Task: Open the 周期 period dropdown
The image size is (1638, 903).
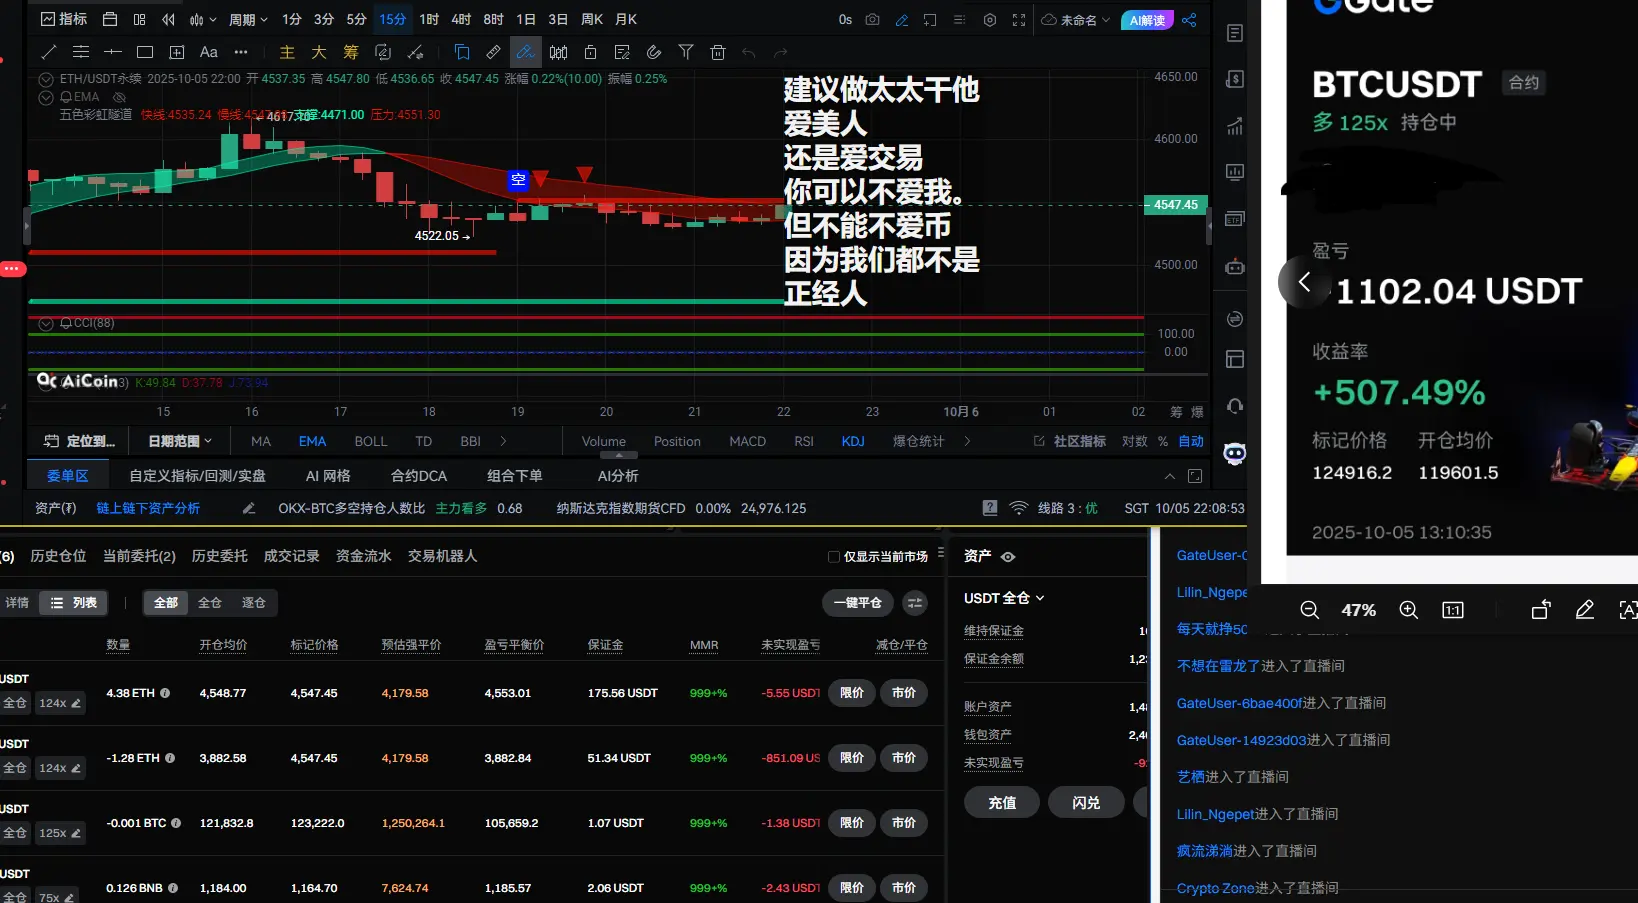Action: pos(248,20)
